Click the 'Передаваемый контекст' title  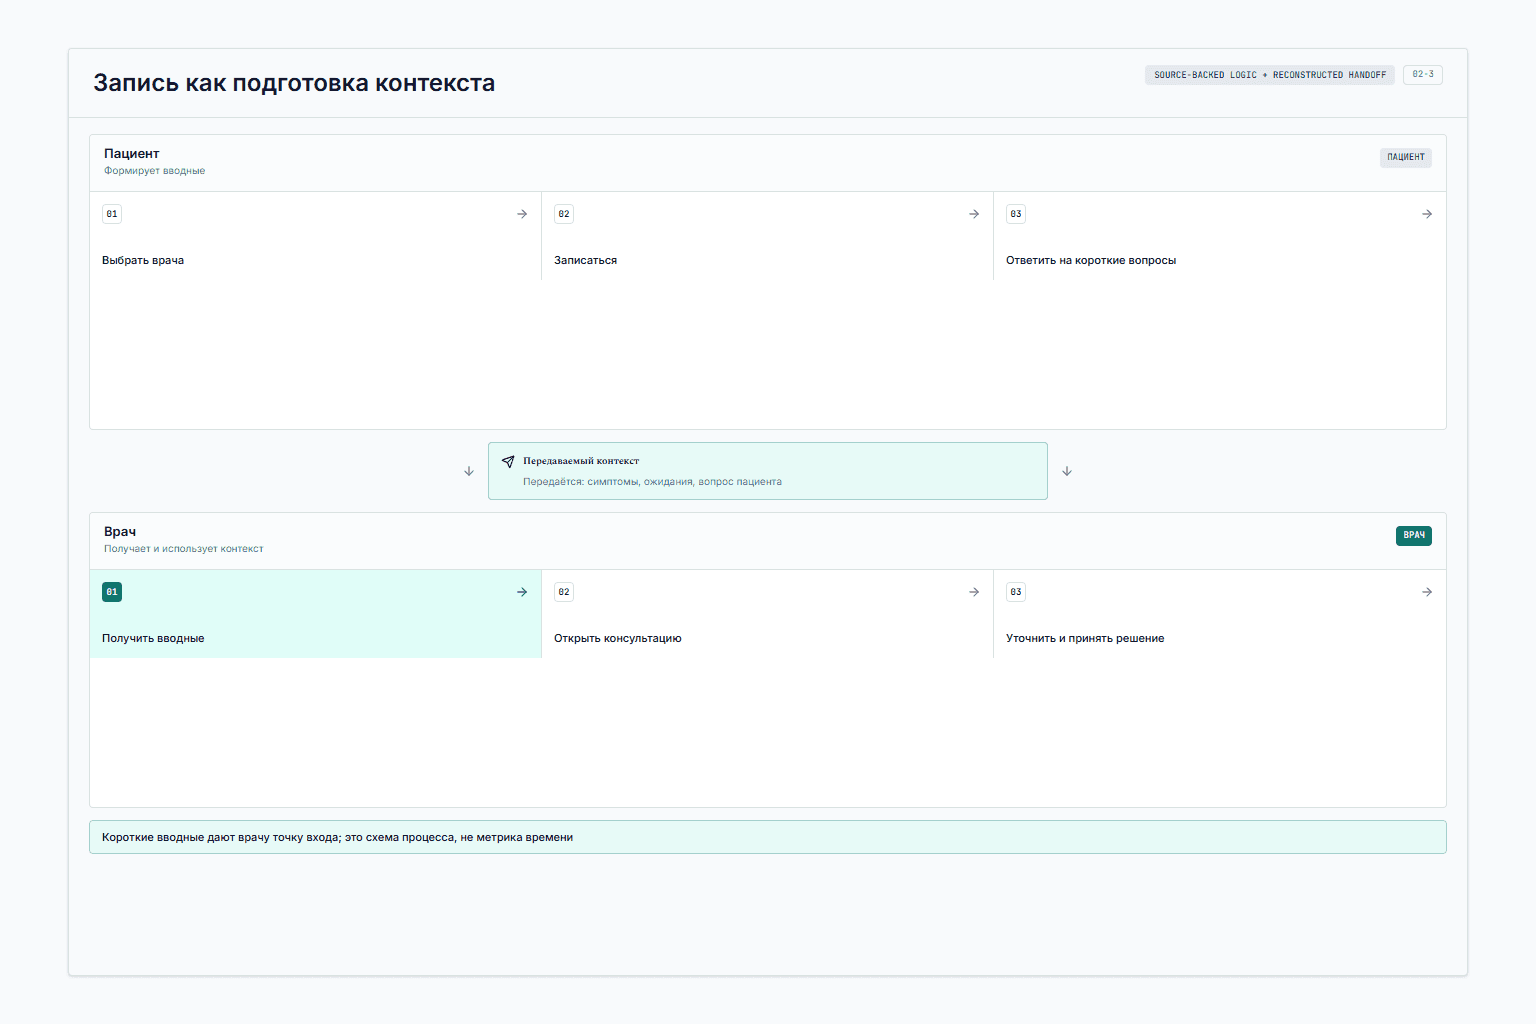[581, 461]
